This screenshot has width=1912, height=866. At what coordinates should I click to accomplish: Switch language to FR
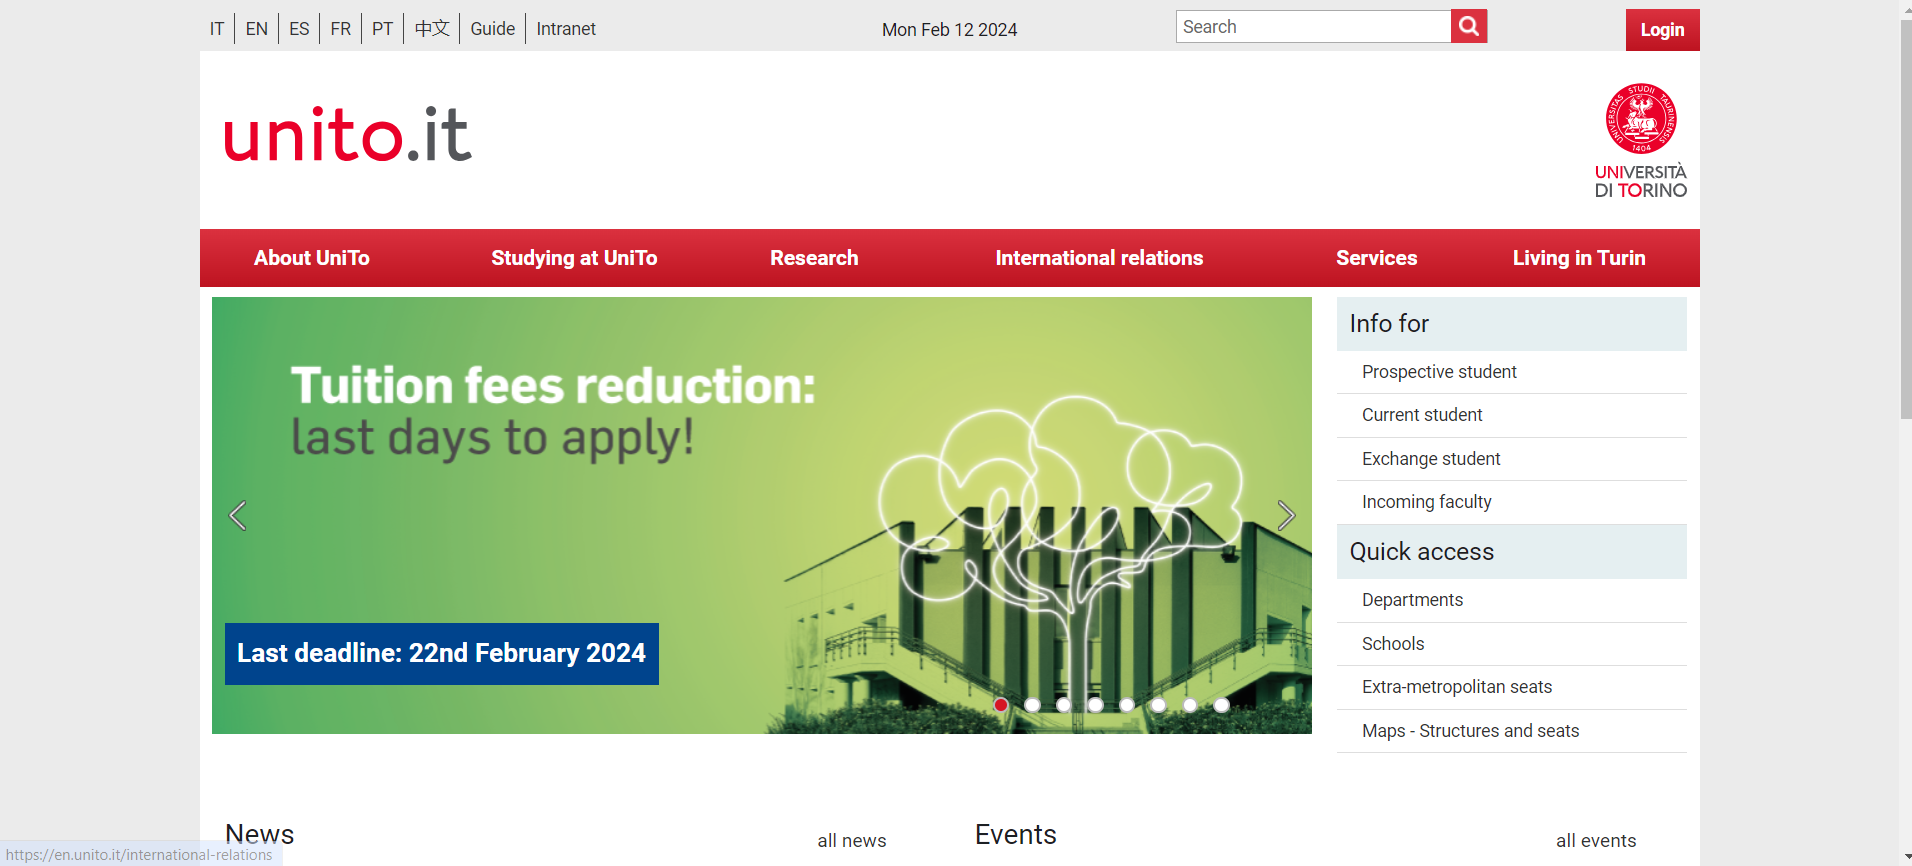[x=341, y=29]
